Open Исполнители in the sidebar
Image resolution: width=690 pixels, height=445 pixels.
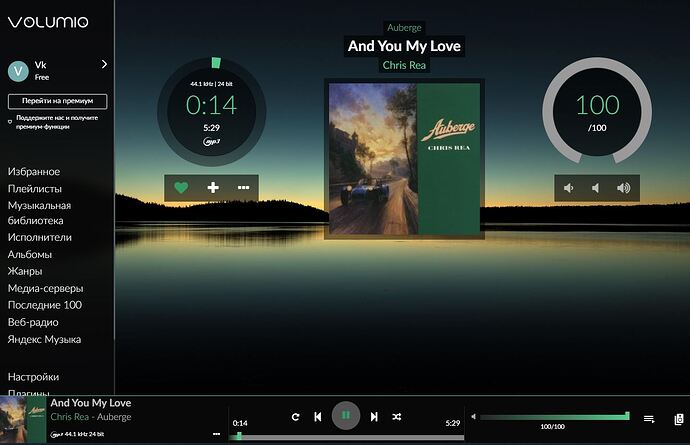tap(40, 237)
